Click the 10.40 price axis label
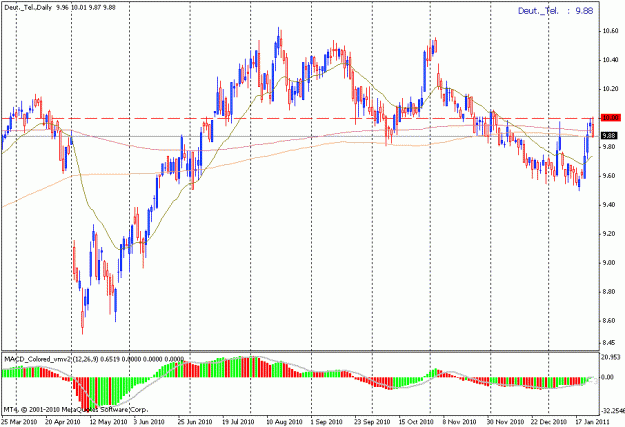This screenshot has height=427, width=625. [611, 60]
